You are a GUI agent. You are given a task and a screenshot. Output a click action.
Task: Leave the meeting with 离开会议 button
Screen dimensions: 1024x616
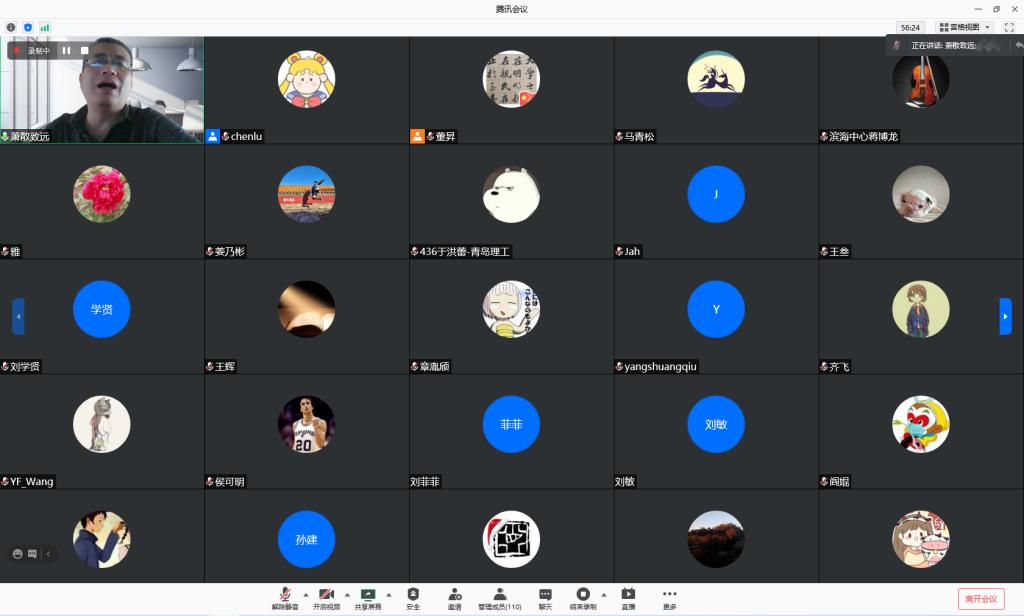pos(980,598)
